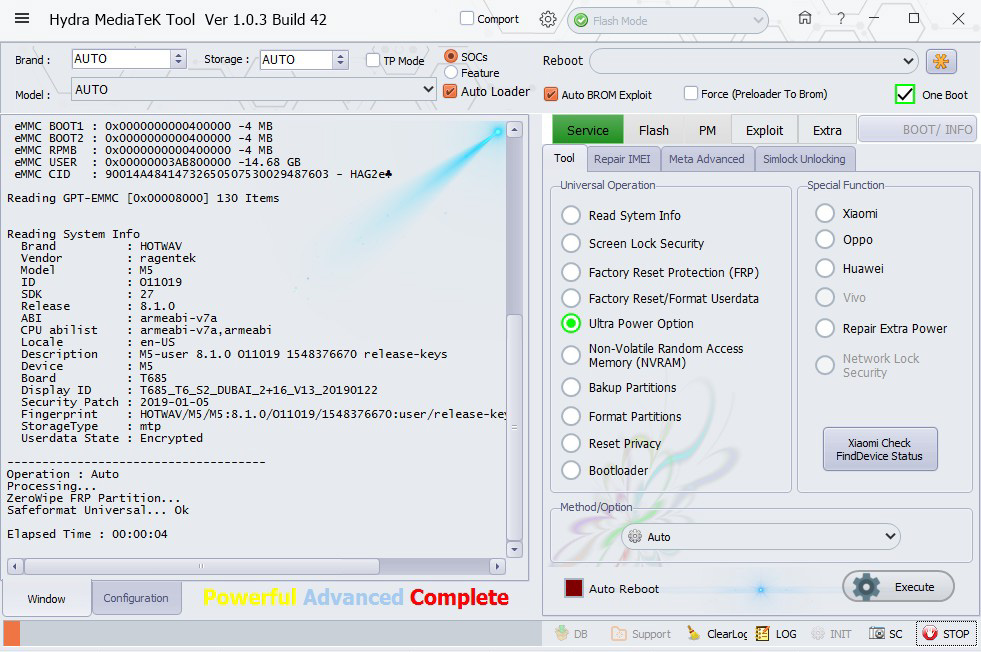Expand the Reboot dropdown

point(908,61)
